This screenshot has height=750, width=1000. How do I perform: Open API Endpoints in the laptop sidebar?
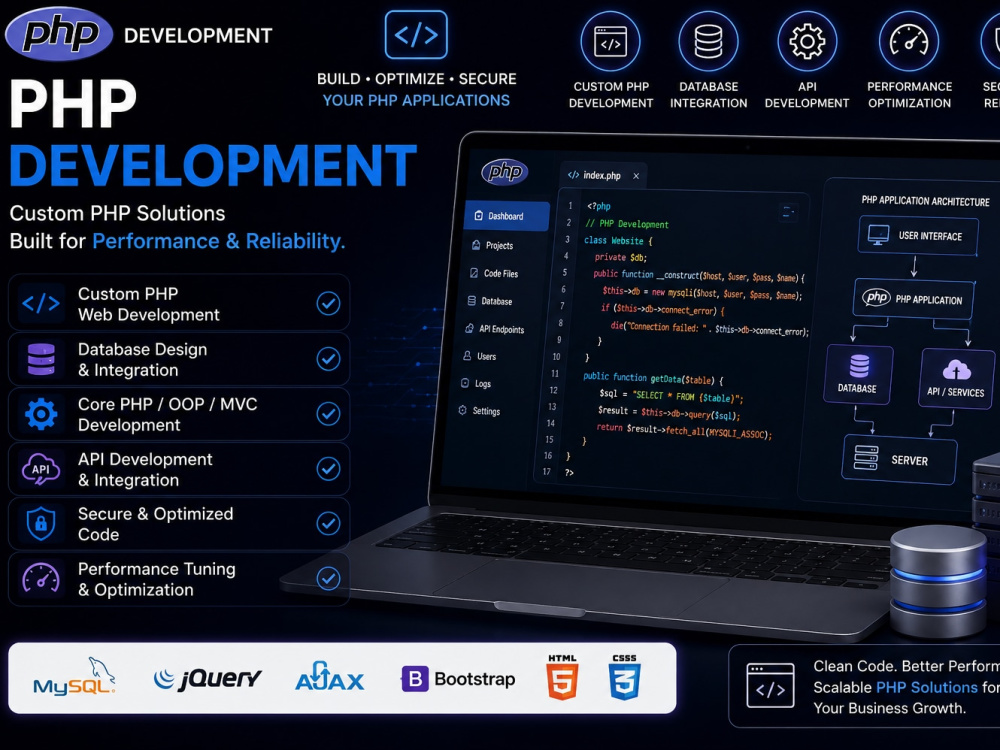click(x=494, y=329)
